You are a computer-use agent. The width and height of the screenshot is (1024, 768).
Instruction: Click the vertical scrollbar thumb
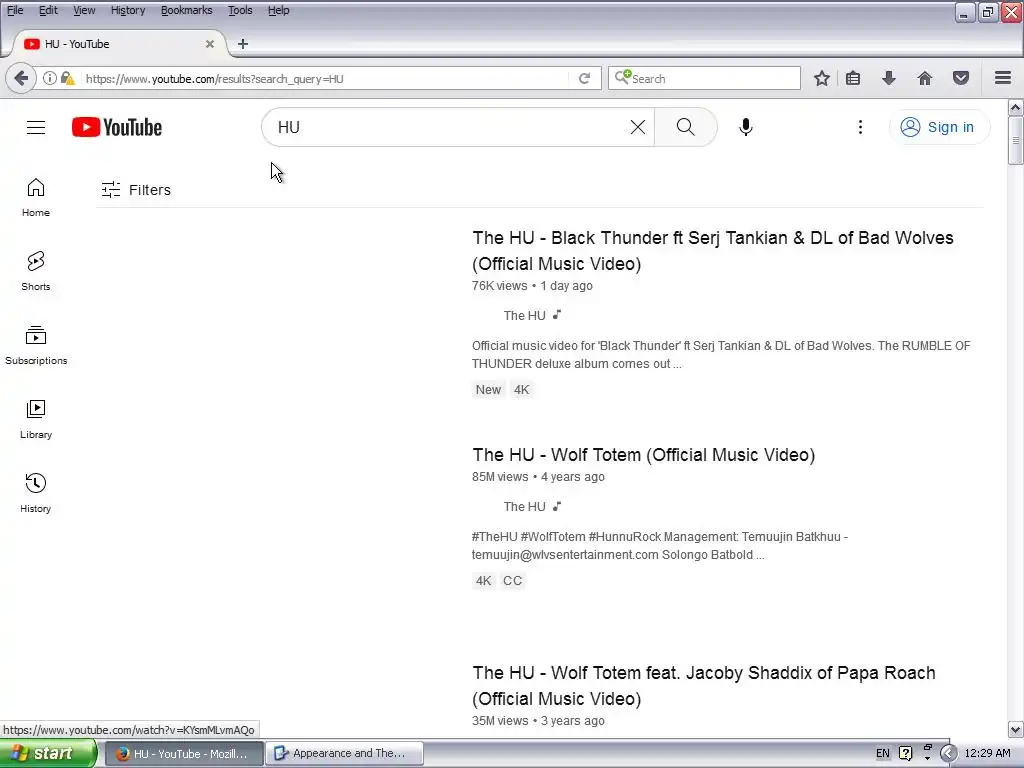(1016, 140)
